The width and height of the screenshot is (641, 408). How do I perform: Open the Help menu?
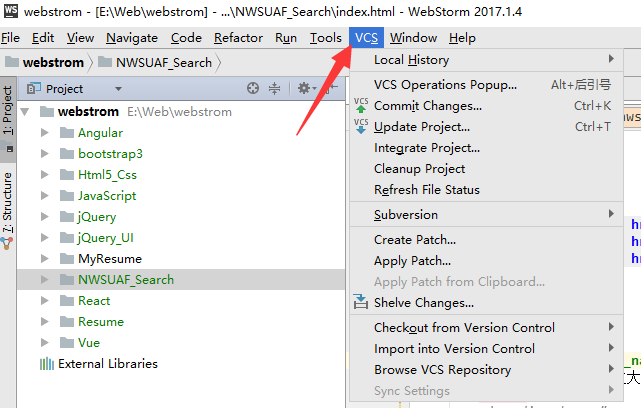[x=462, y=38]
